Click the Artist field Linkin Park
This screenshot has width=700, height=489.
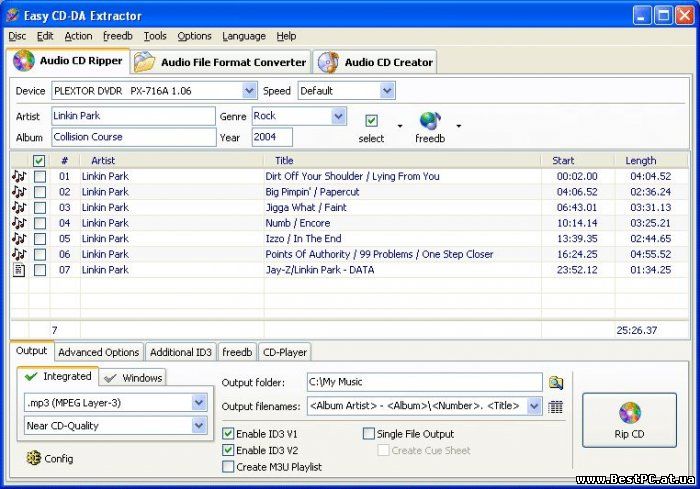click(x=133, y=116)
